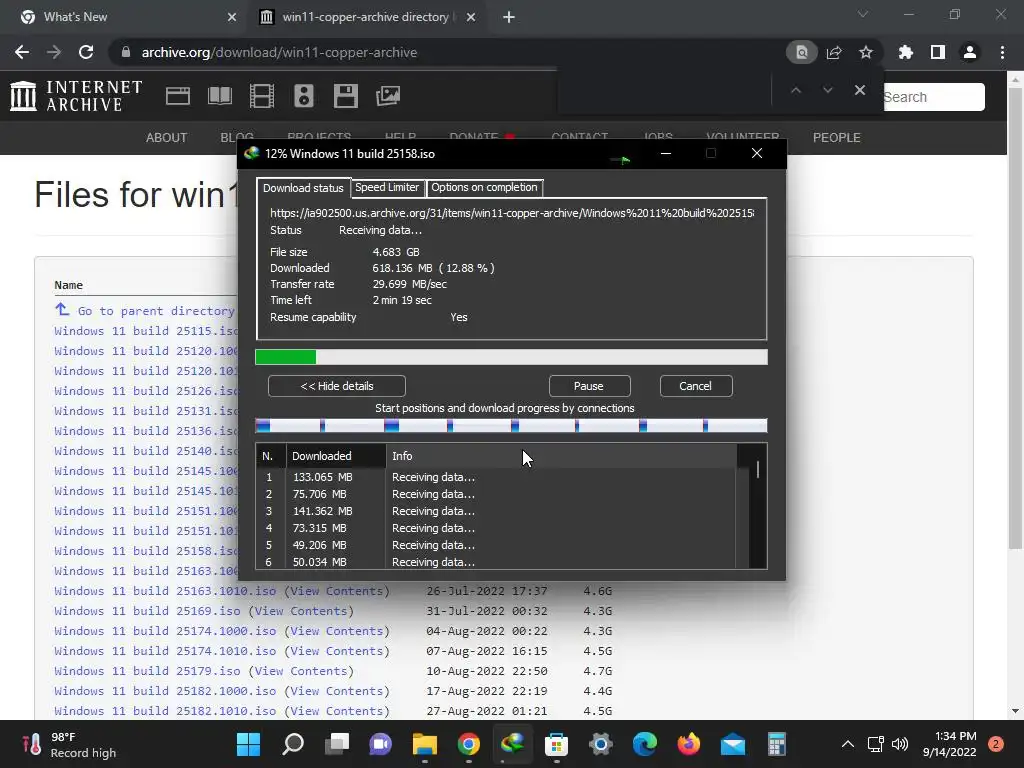Open the Settings gear from taskbar

tap(601, 744)
